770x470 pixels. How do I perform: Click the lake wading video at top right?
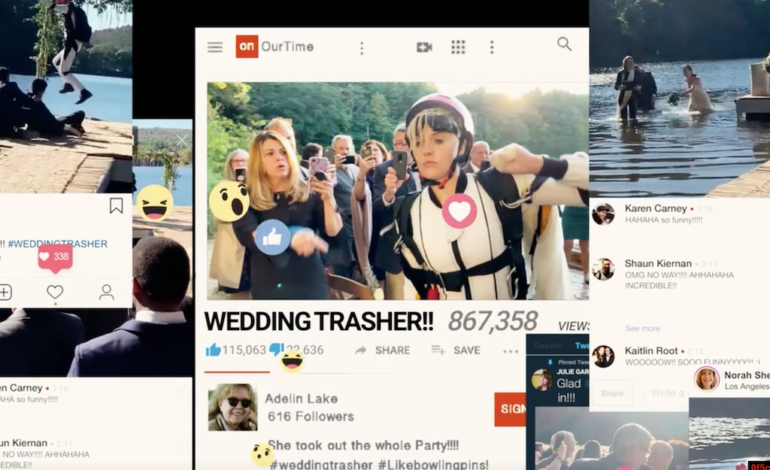point(680,98)
